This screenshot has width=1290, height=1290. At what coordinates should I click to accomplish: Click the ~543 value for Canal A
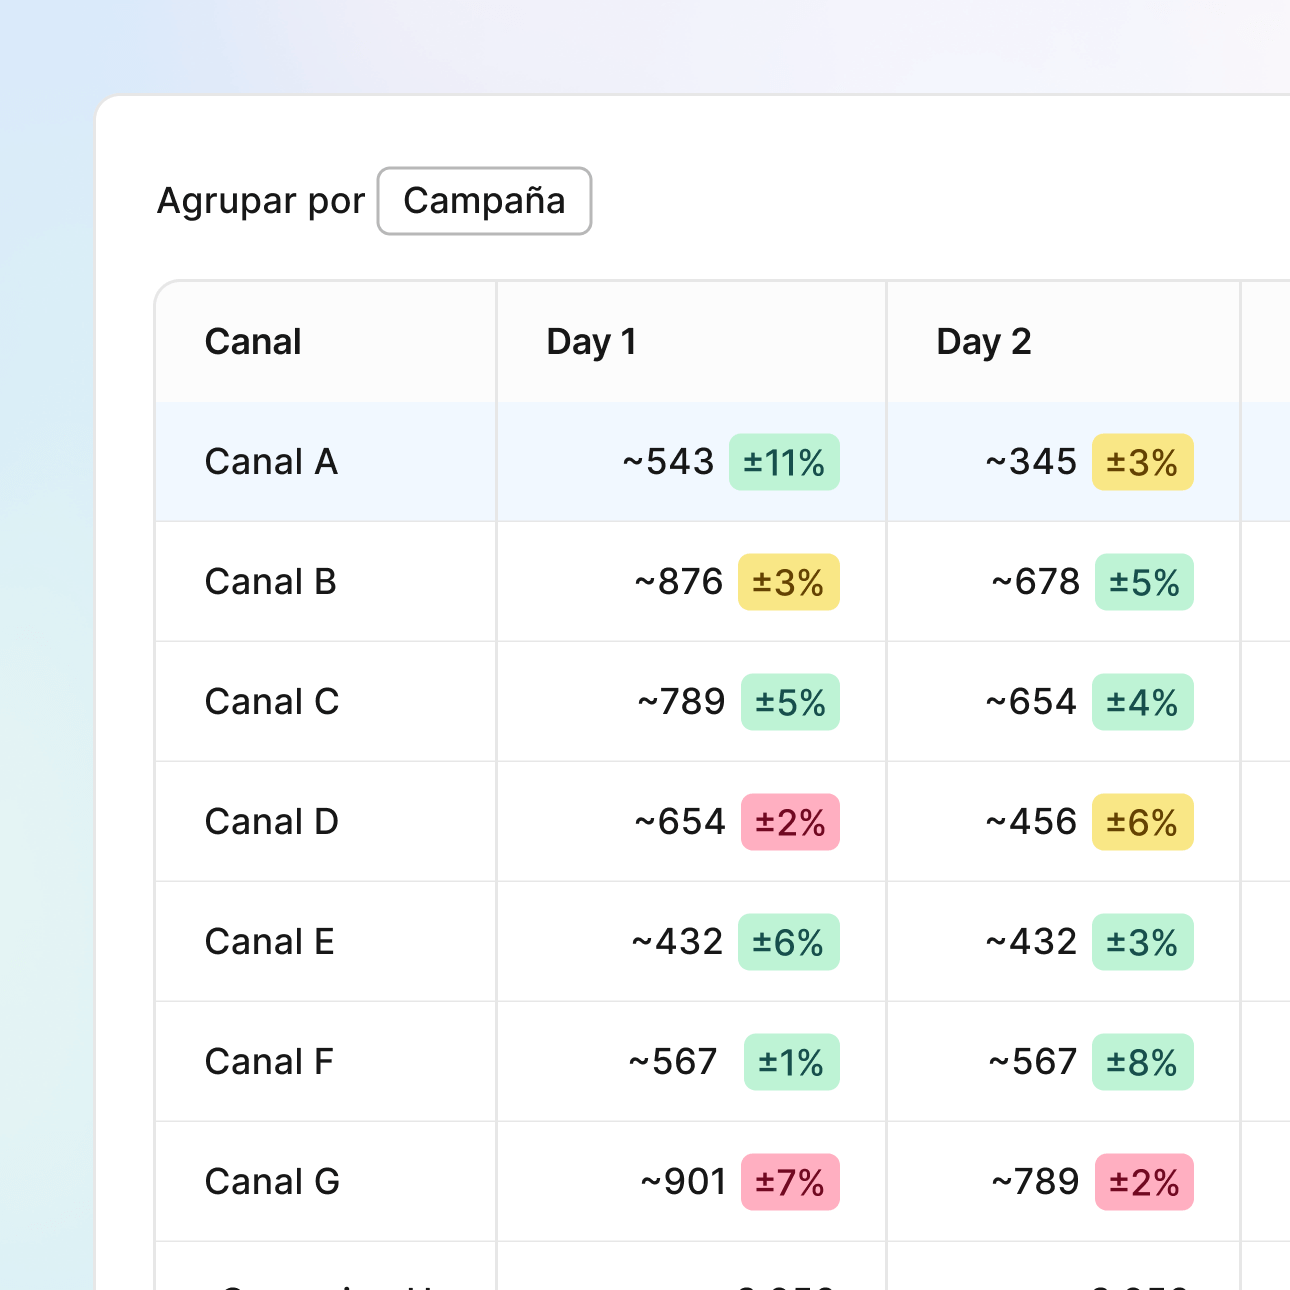pyautogui.click(x=668, y=462)
